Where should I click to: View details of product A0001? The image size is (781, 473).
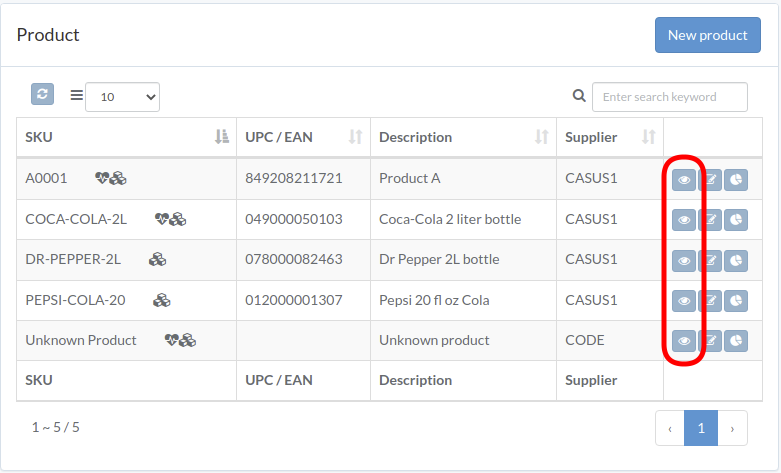684,180
